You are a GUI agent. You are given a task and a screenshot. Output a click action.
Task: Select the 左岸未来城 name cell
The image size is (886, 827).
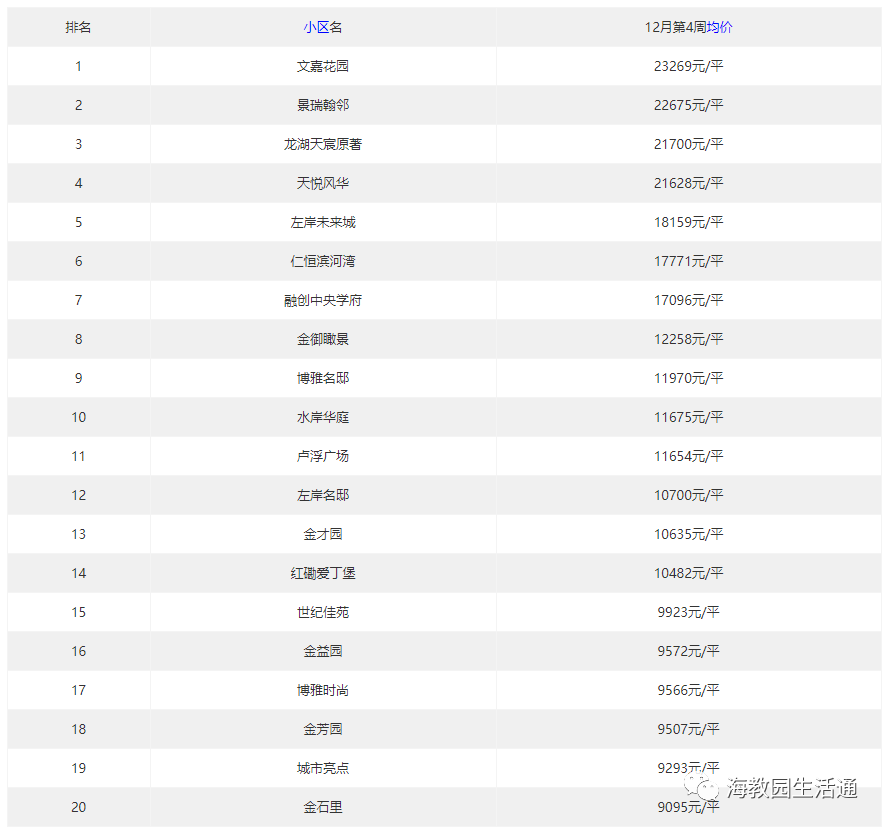pos(323,222)
